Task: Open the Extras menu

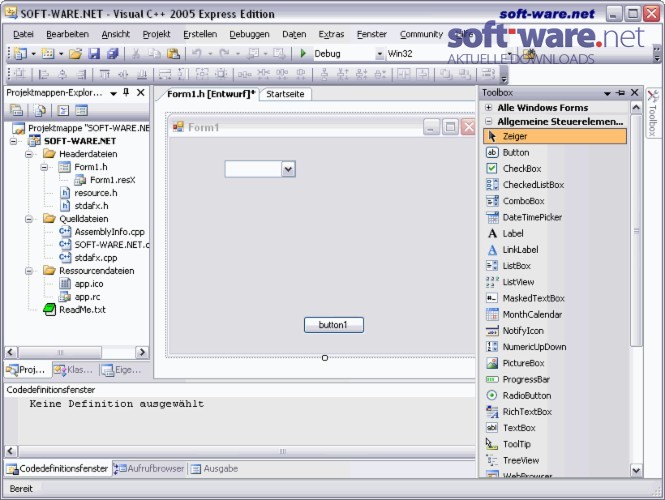Action: tap(331, 34)
